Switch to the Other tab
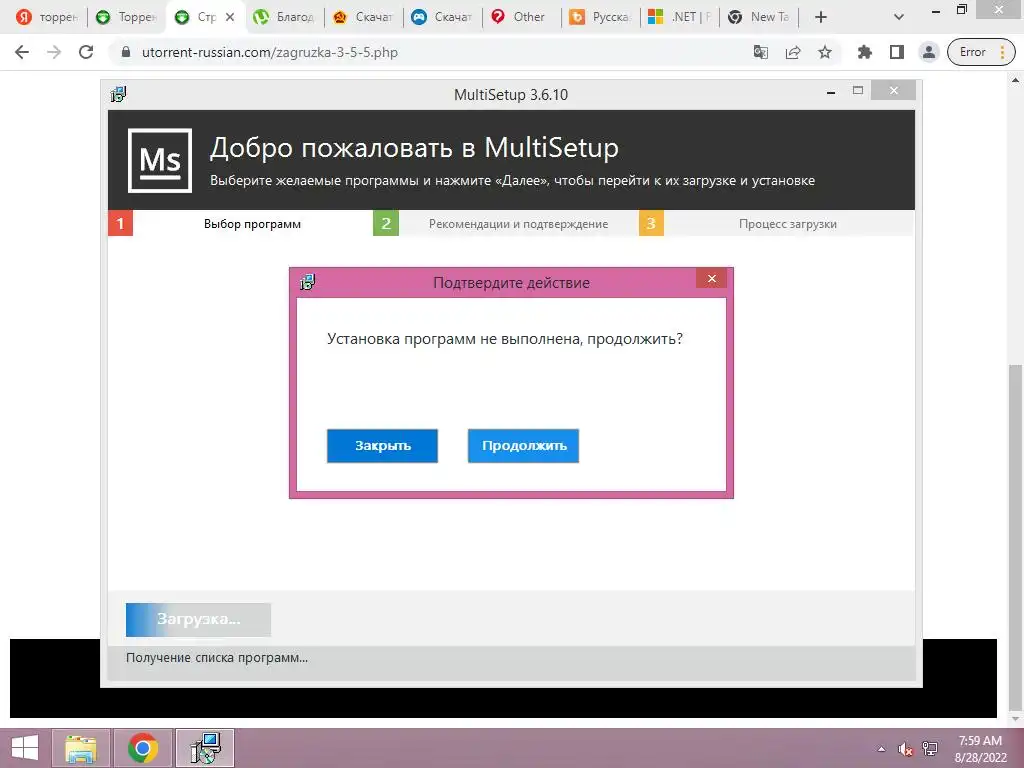Image resolution: width=1024 pixels, height=768 pixels. [521, 17]
